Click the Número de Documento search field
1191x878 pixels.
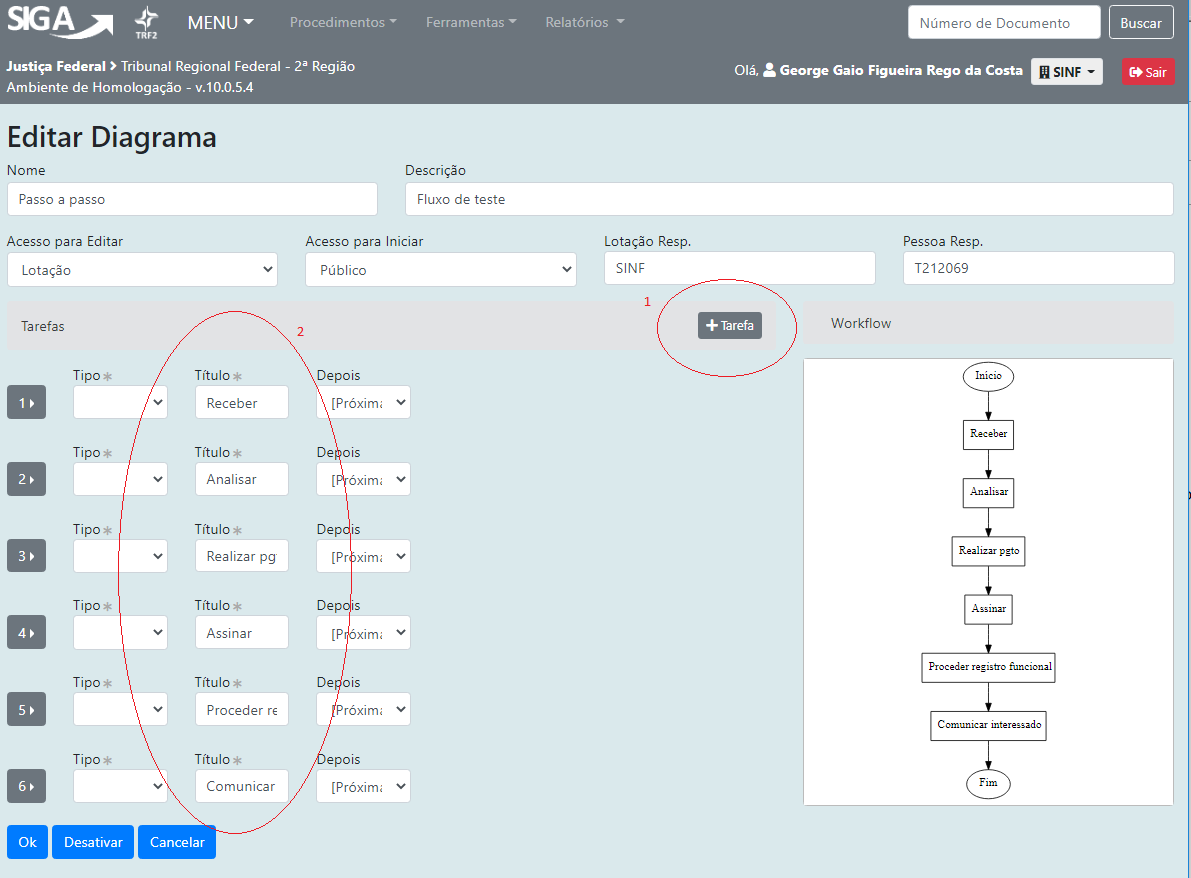(1003, 23)
